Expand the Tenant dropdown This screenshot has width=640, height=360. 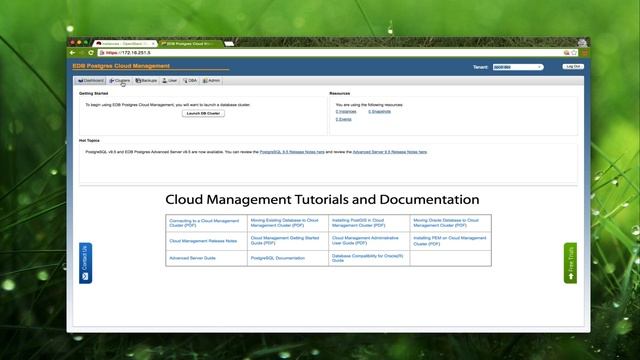click(518, 67)
